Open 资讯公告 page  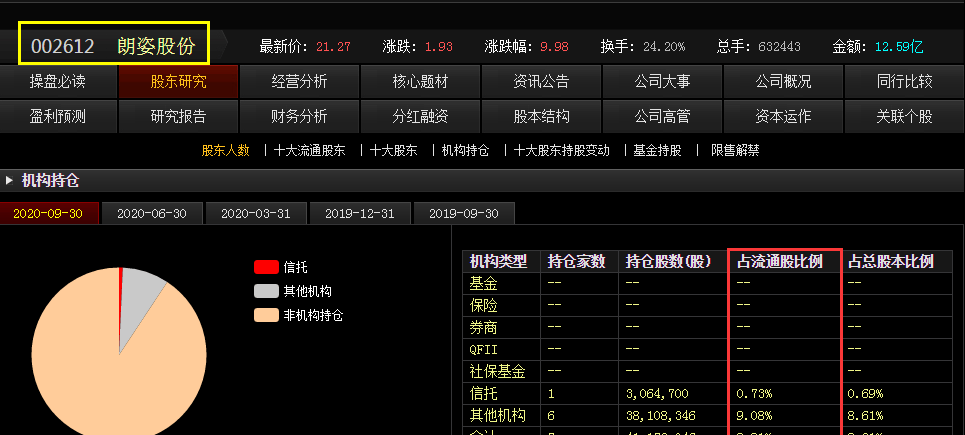541,81
